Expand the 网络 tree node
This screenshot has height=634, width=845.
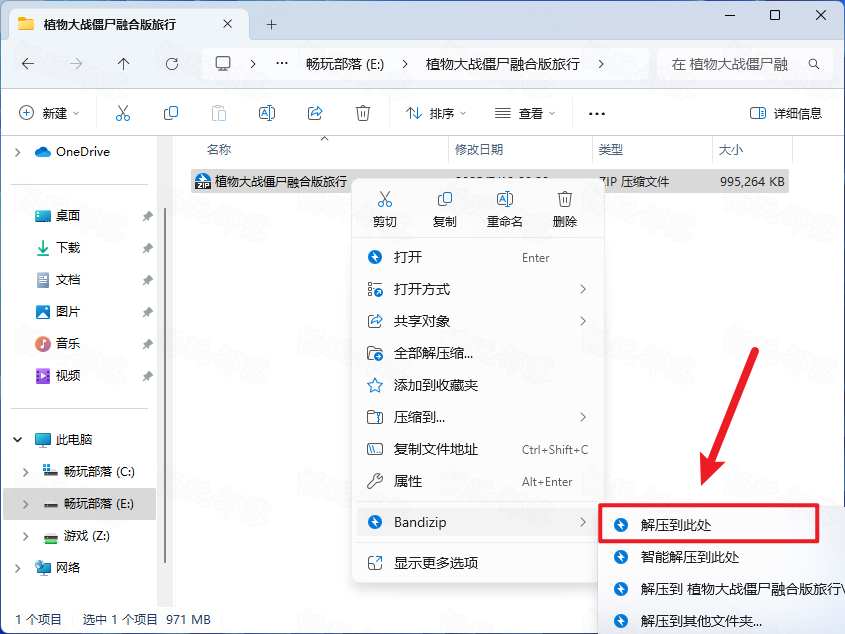pos(18,568)
